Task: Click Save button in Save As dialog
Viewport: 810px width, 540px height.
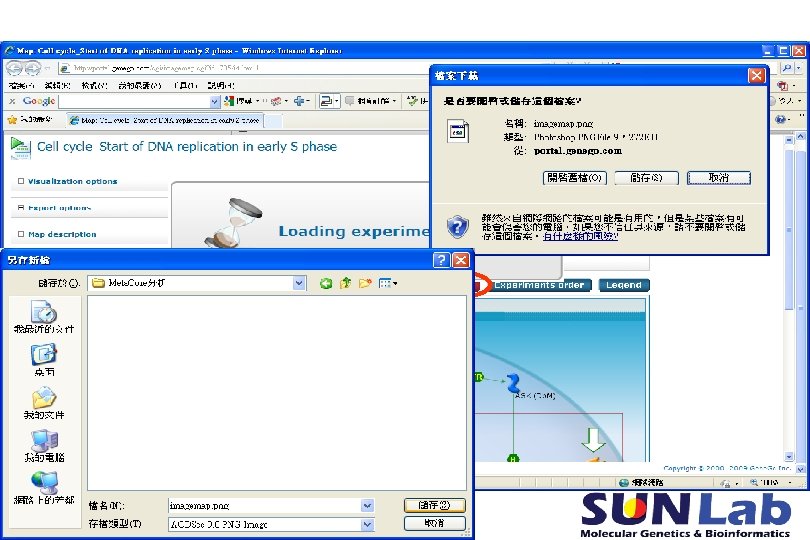Action: coord(434,505)
